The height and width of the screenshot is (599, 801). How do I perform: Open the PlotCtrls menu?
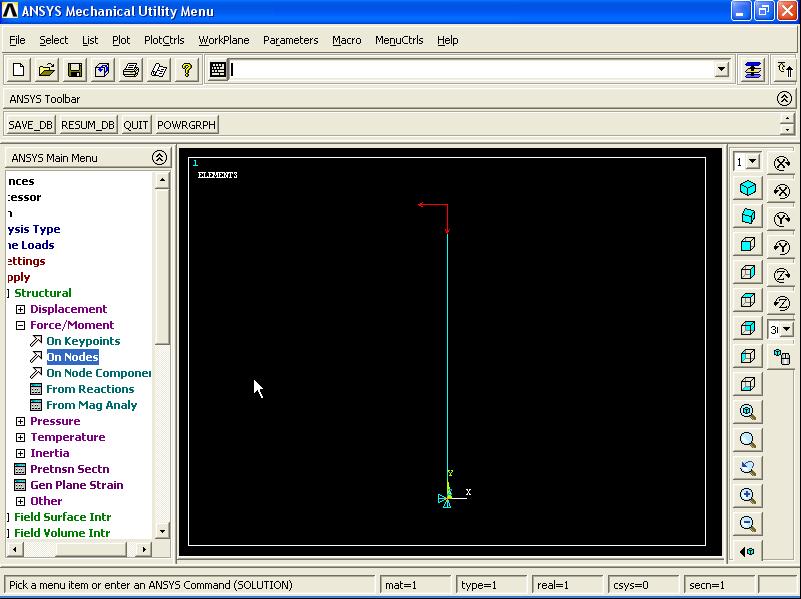click(x=164, y=40)
